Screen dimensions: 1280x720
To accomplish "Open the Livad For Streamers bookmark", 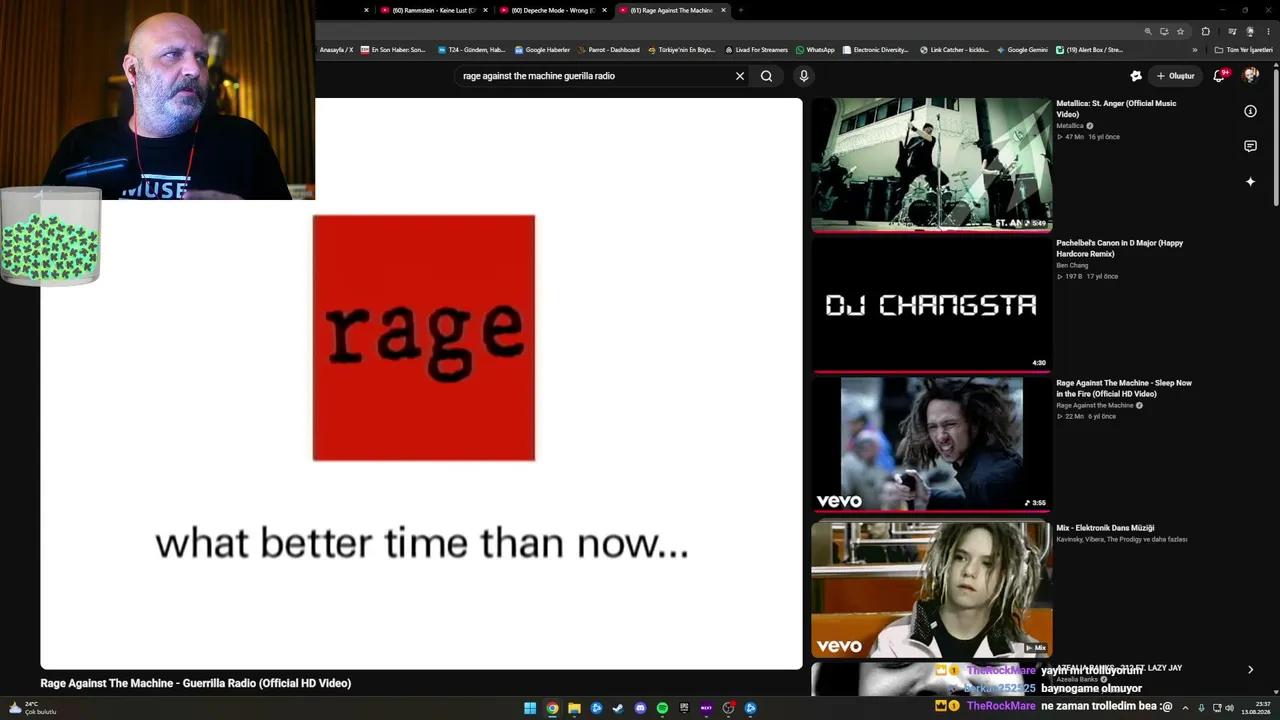I will [x=756, y=50].
